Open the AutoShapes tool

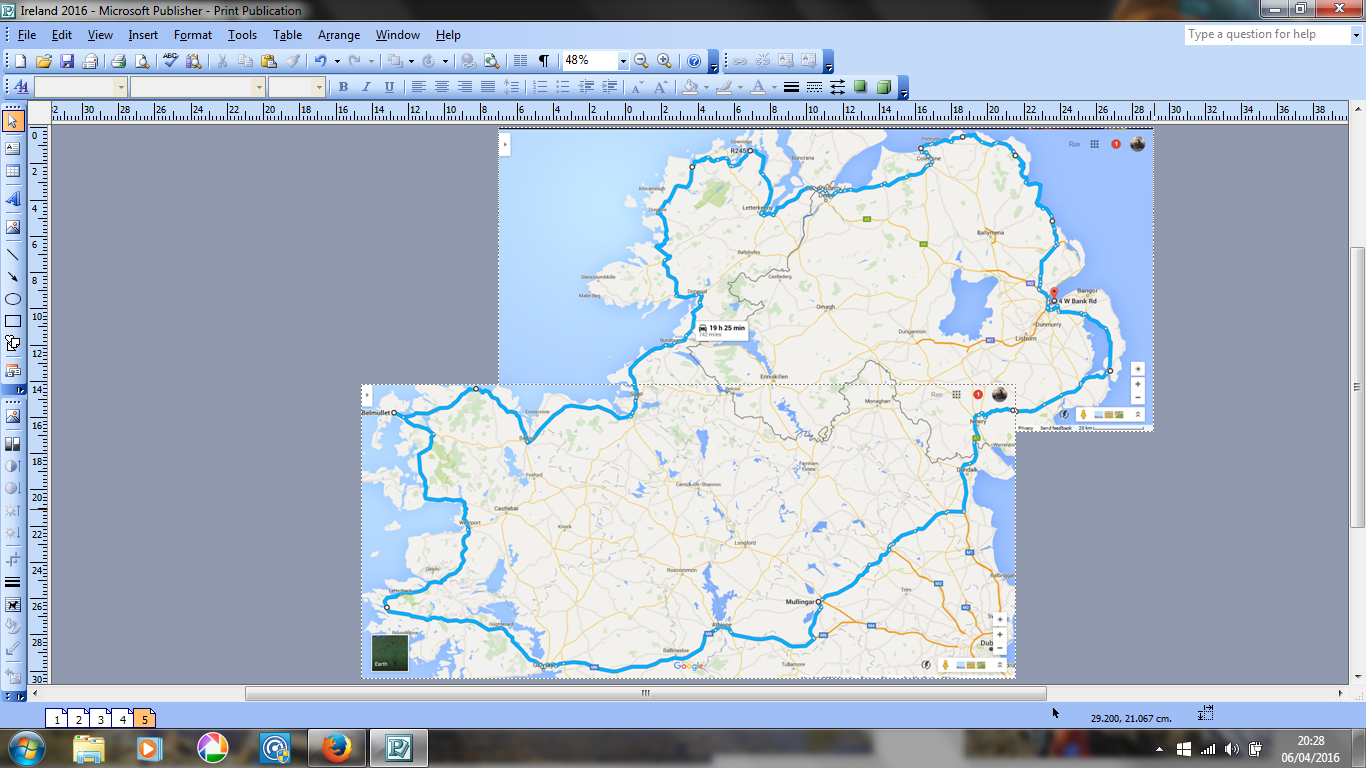pyautogui.click(x=13, y=343)
